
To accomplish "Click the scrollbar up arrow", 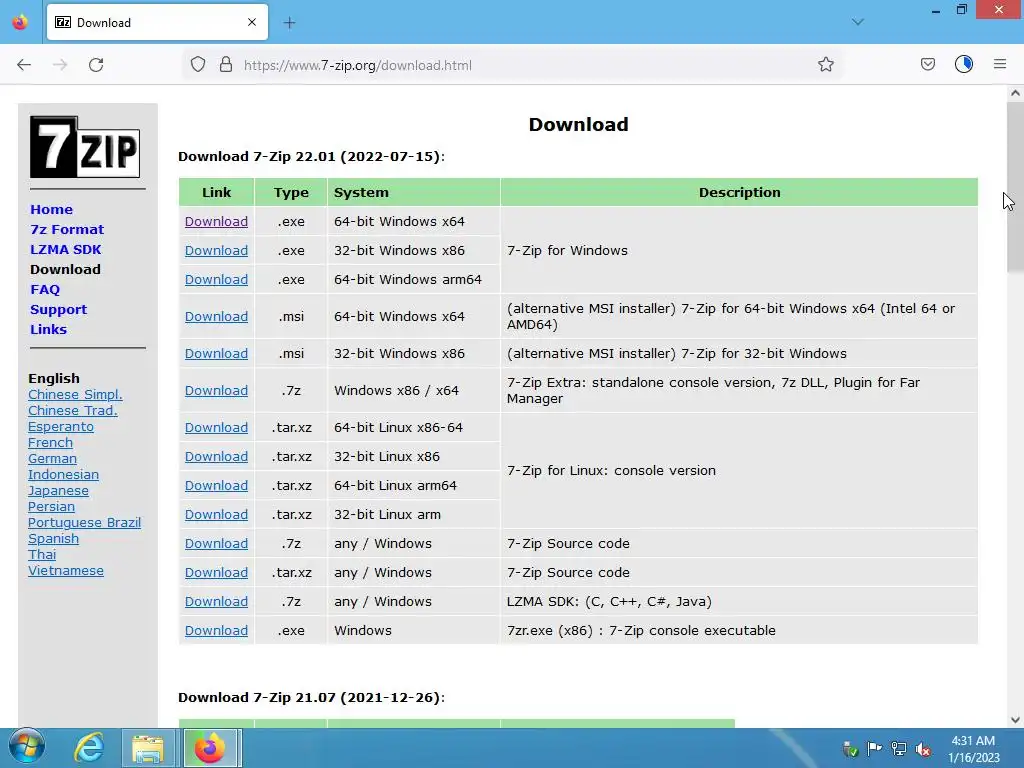I will point(1015,93).
